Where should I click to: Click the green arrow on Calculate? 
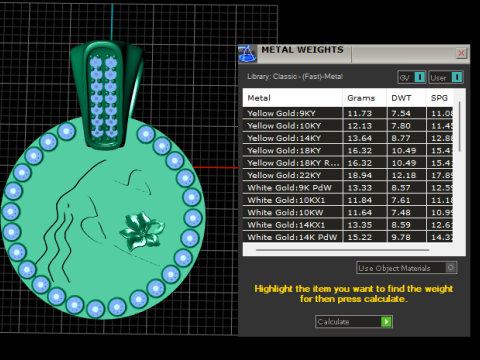coord(386,322)
